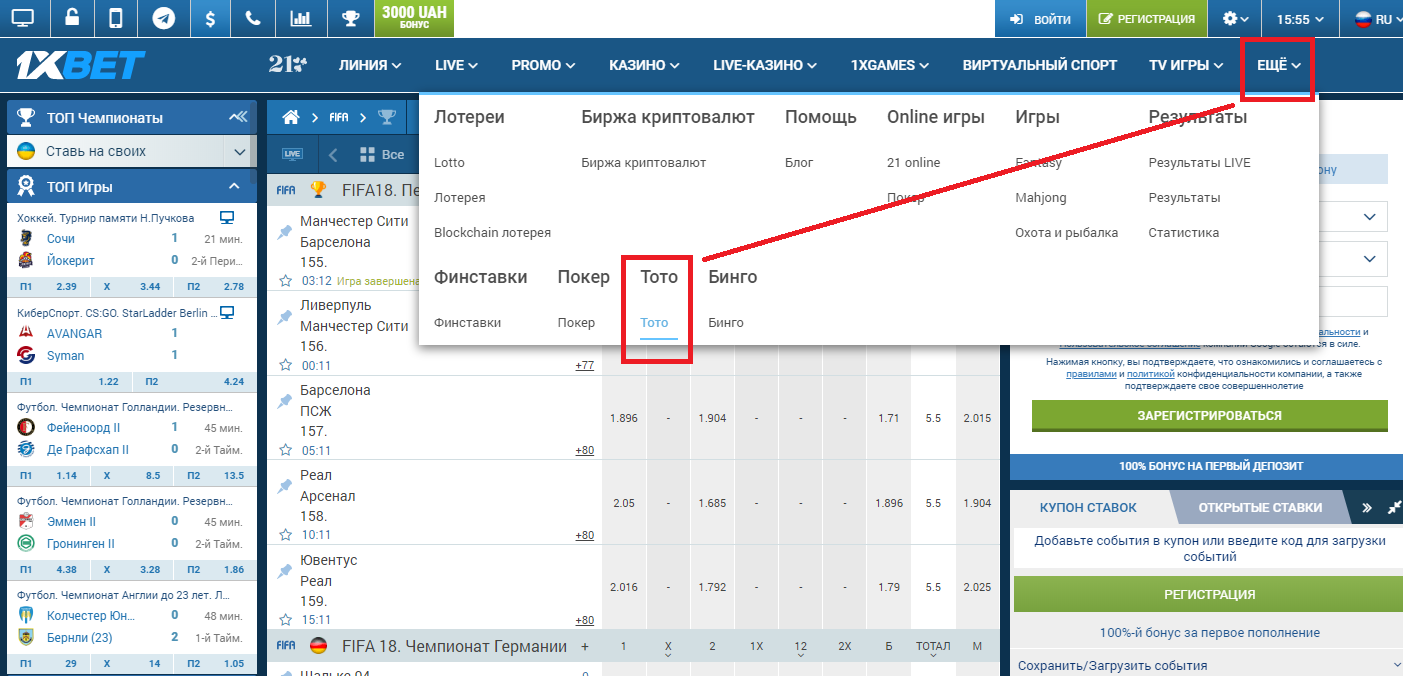Open the Telegram paper-plane icon
This screenshot has height=676, width=1403.
point(164,19)
